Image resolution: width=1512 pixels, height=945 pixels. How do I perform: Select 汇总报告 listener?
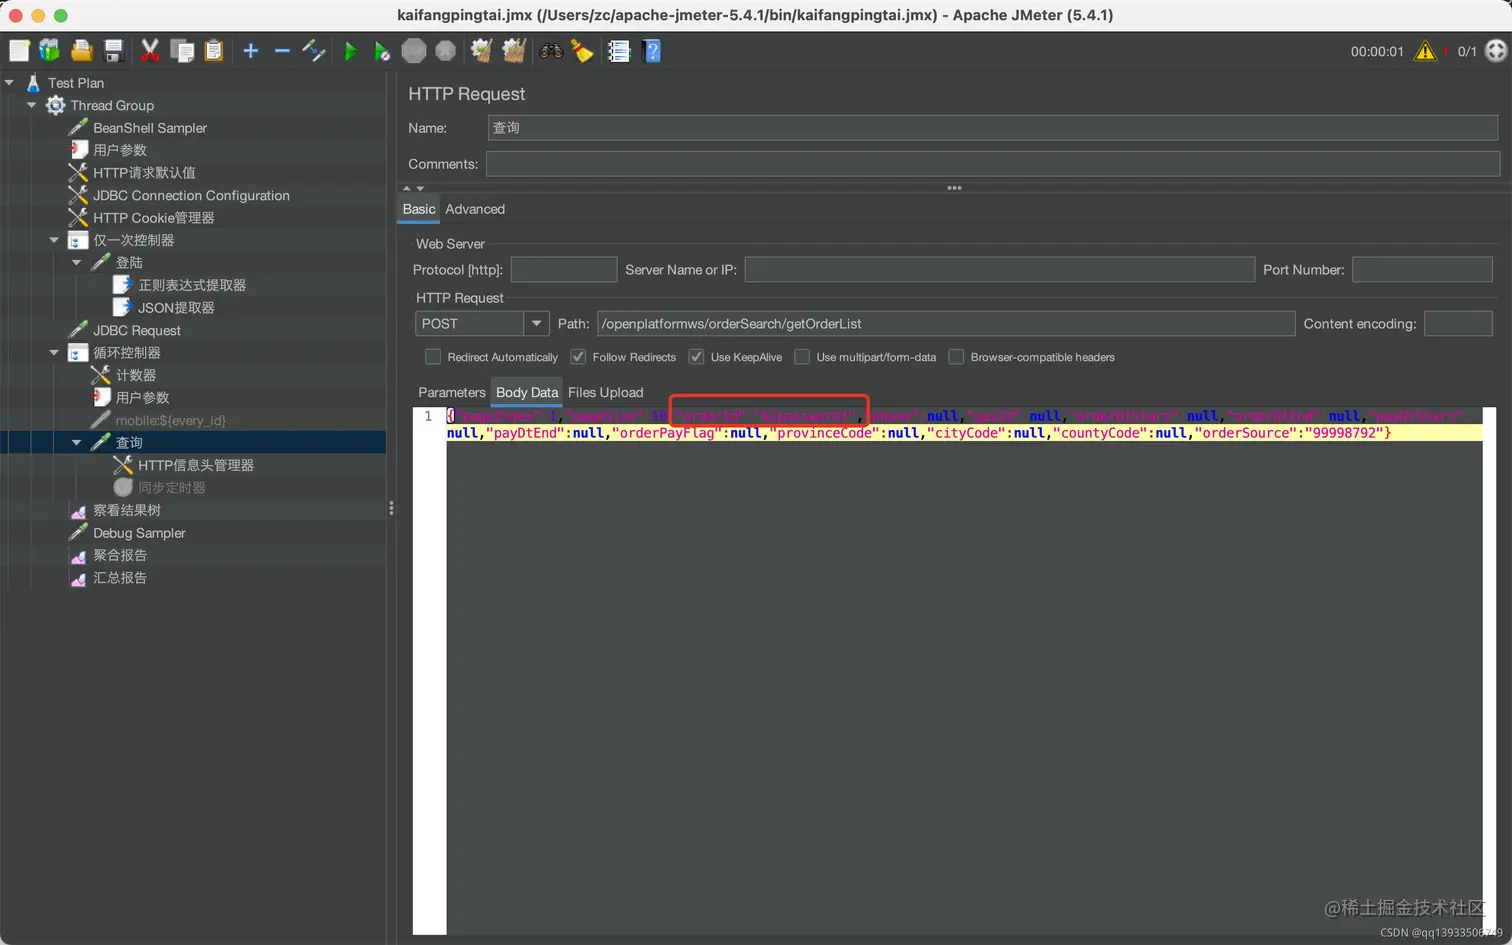point(120,578)
